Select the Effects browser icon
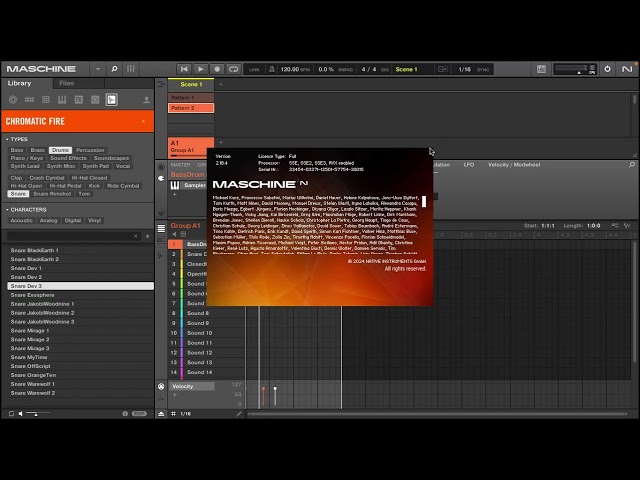 click(x=78, y=100)
